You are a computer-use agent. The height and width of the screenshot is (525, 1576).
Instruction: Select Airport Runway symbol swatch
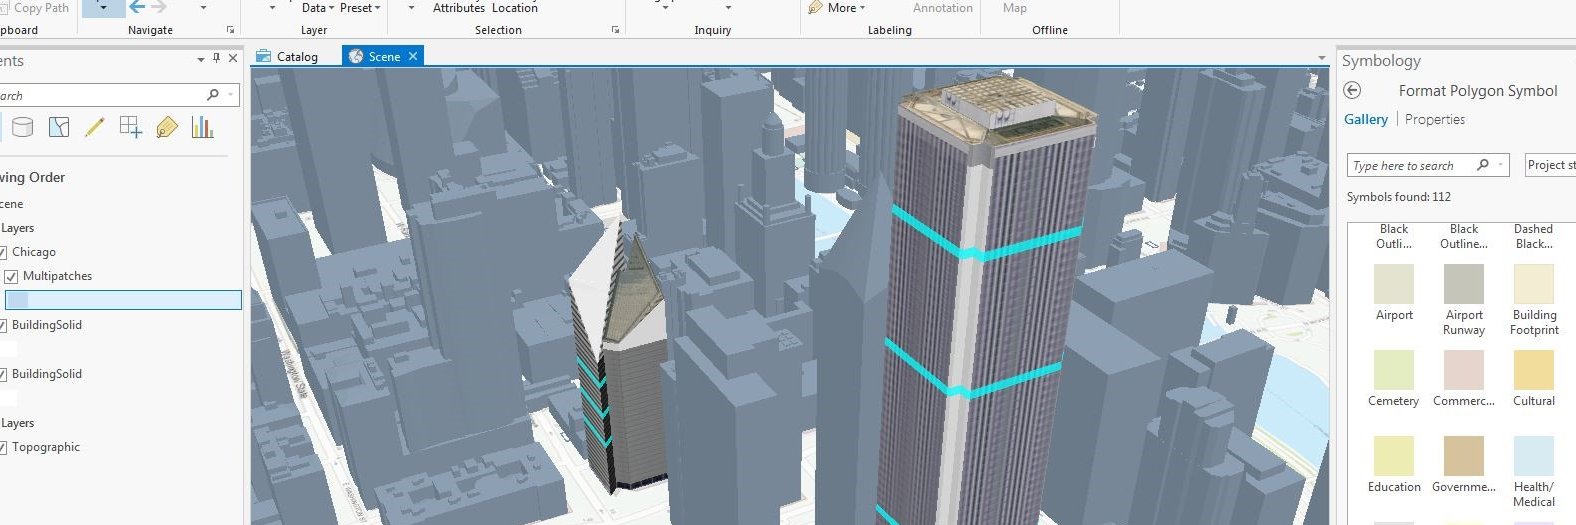tap(1464, 284)
